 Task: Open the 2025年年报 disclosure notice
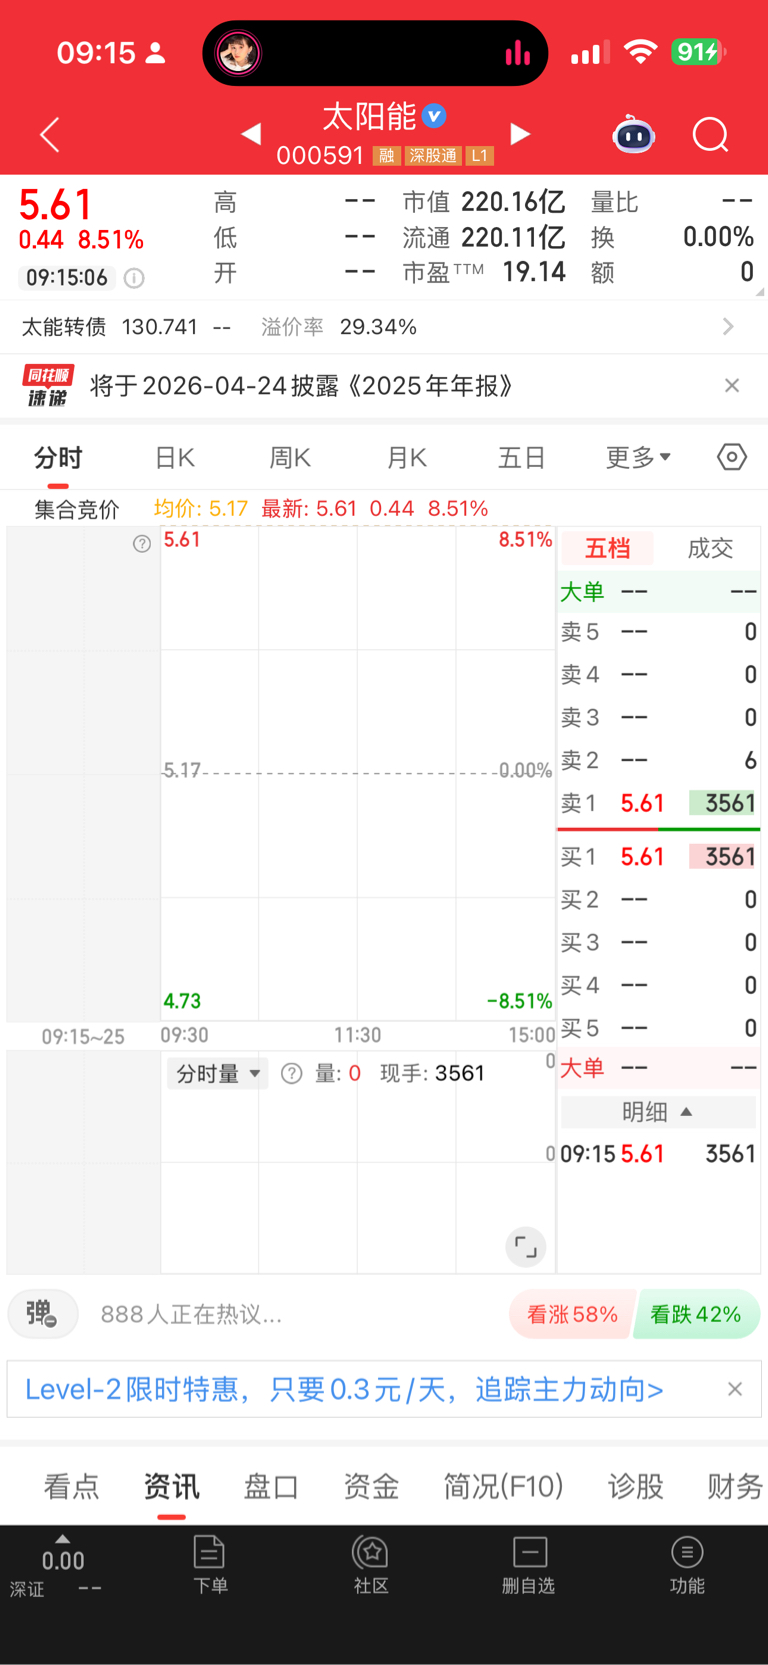302,386
